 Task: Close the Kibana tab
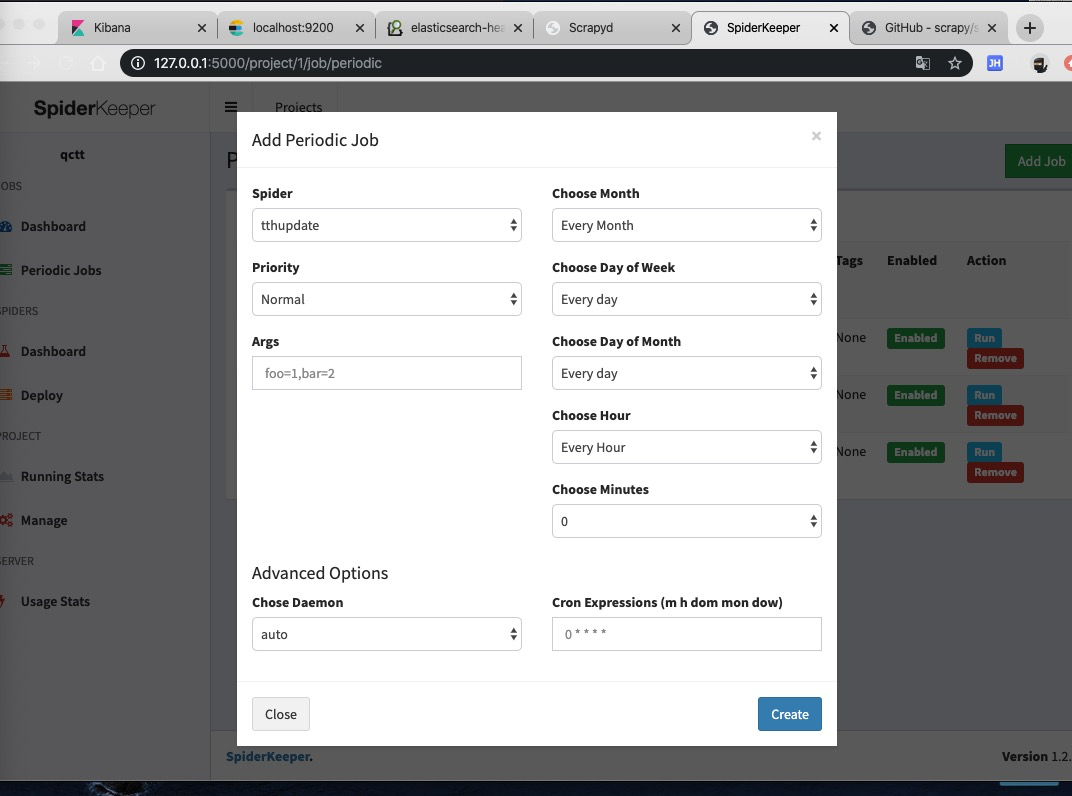pyautogui.click(x=202, y=28)
